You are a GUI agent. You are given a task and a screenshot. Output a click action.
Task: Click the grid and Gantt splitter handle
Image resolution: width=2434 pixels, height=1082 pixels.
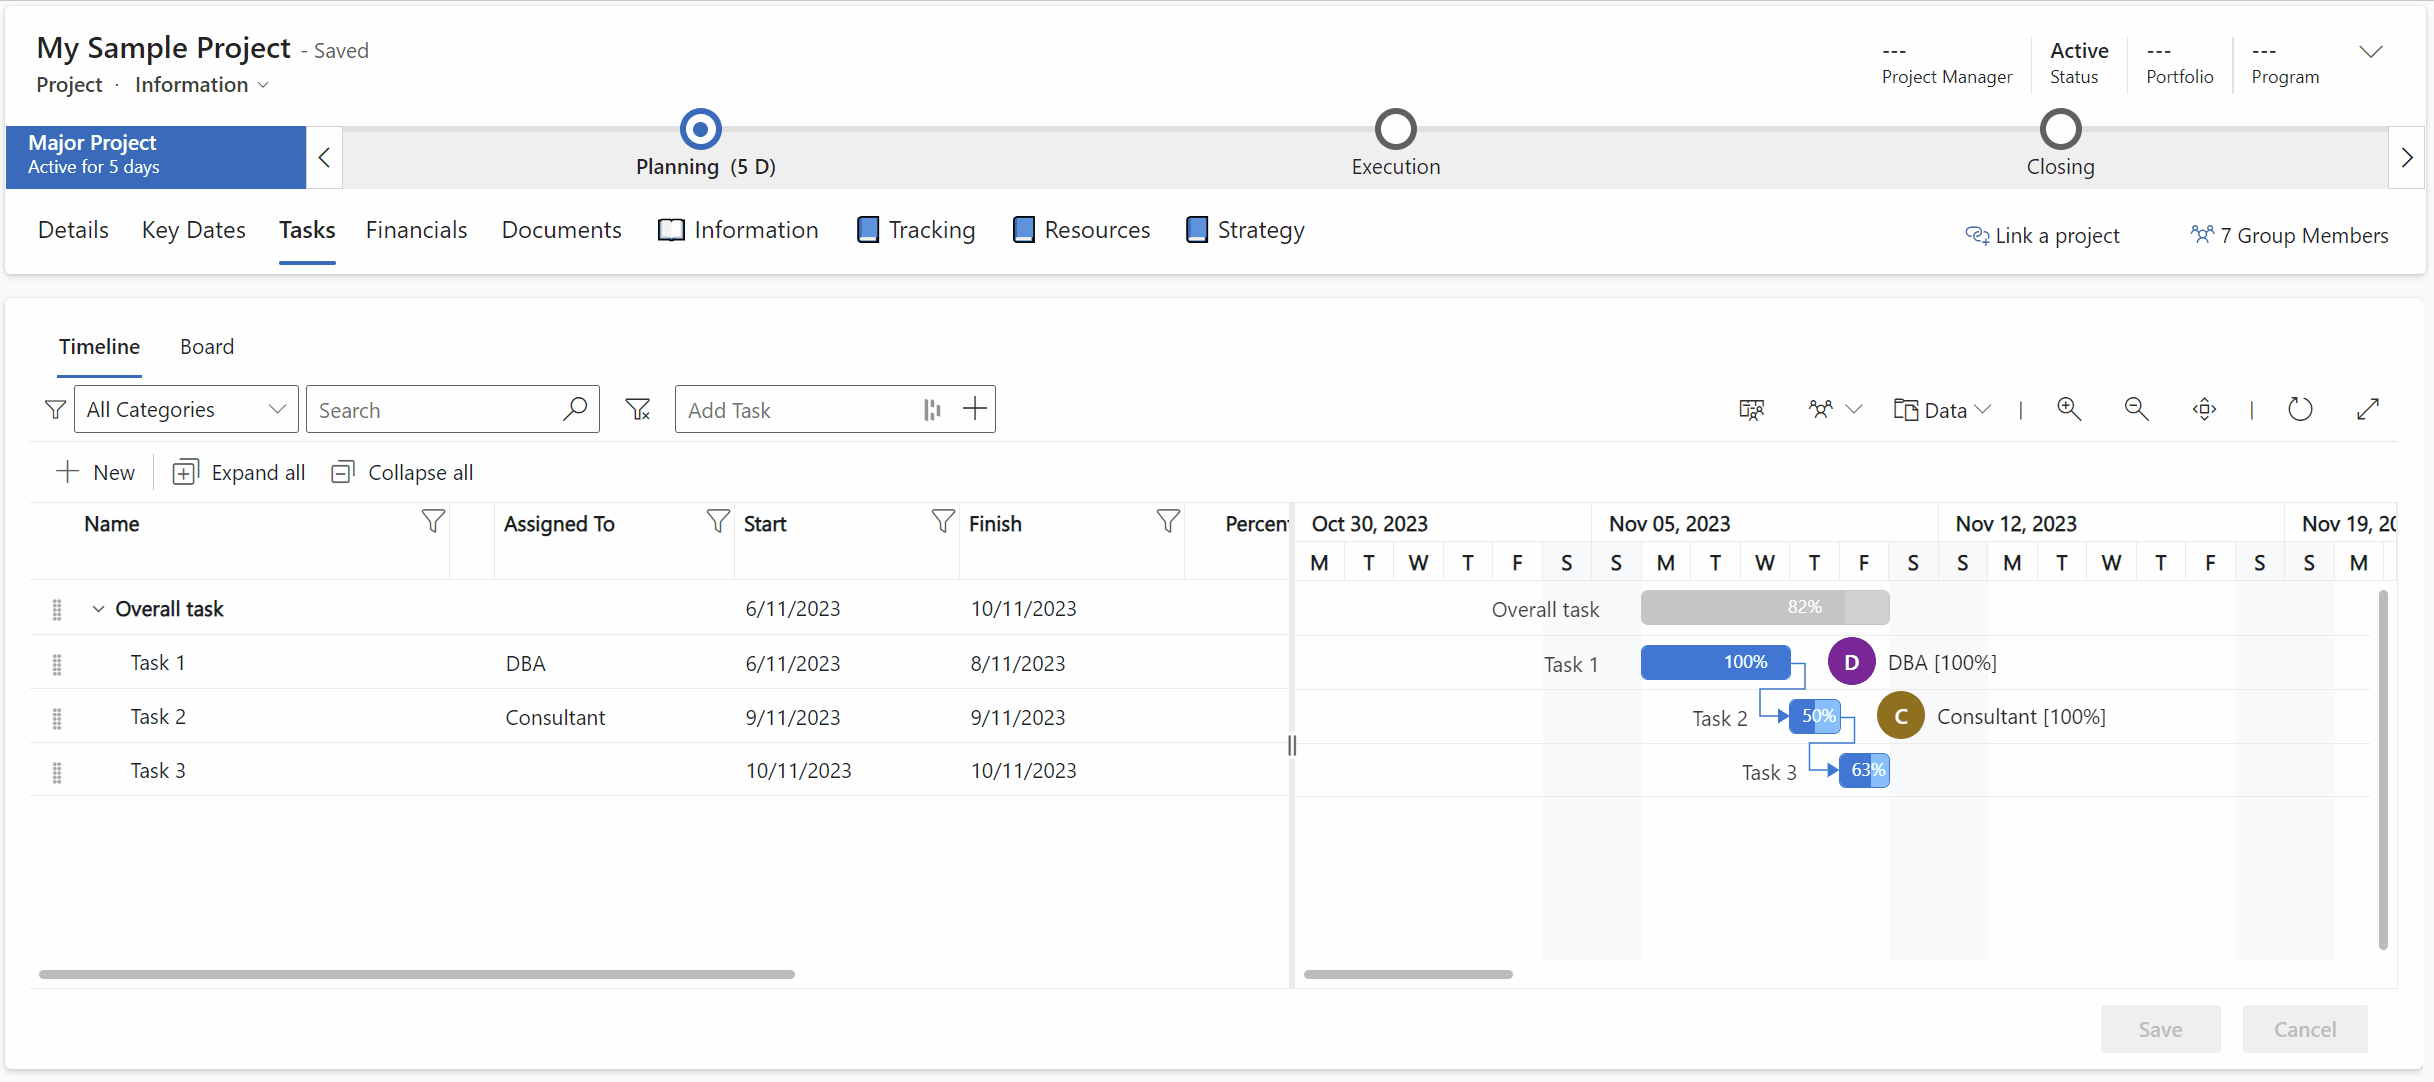pyautogui.click(x=1292, y=745)
